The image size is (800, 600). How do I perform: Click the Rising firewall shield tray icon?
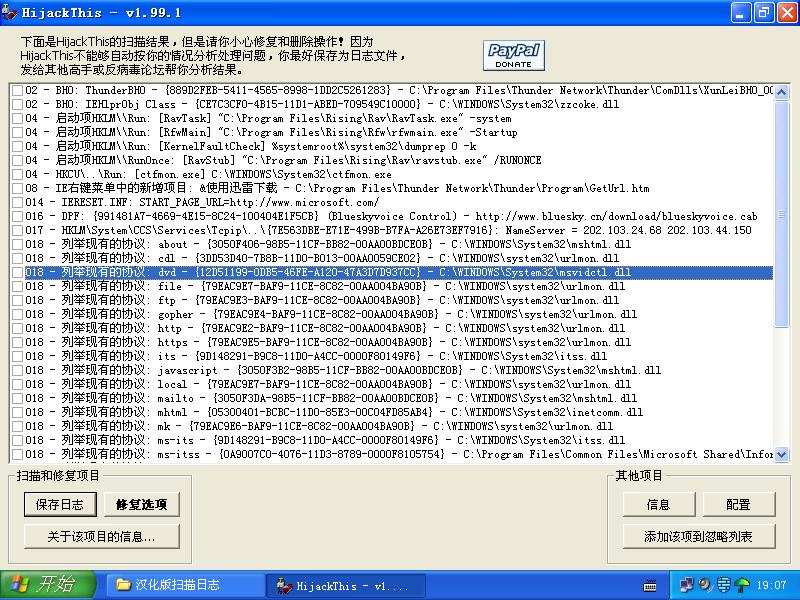[723, 585]
